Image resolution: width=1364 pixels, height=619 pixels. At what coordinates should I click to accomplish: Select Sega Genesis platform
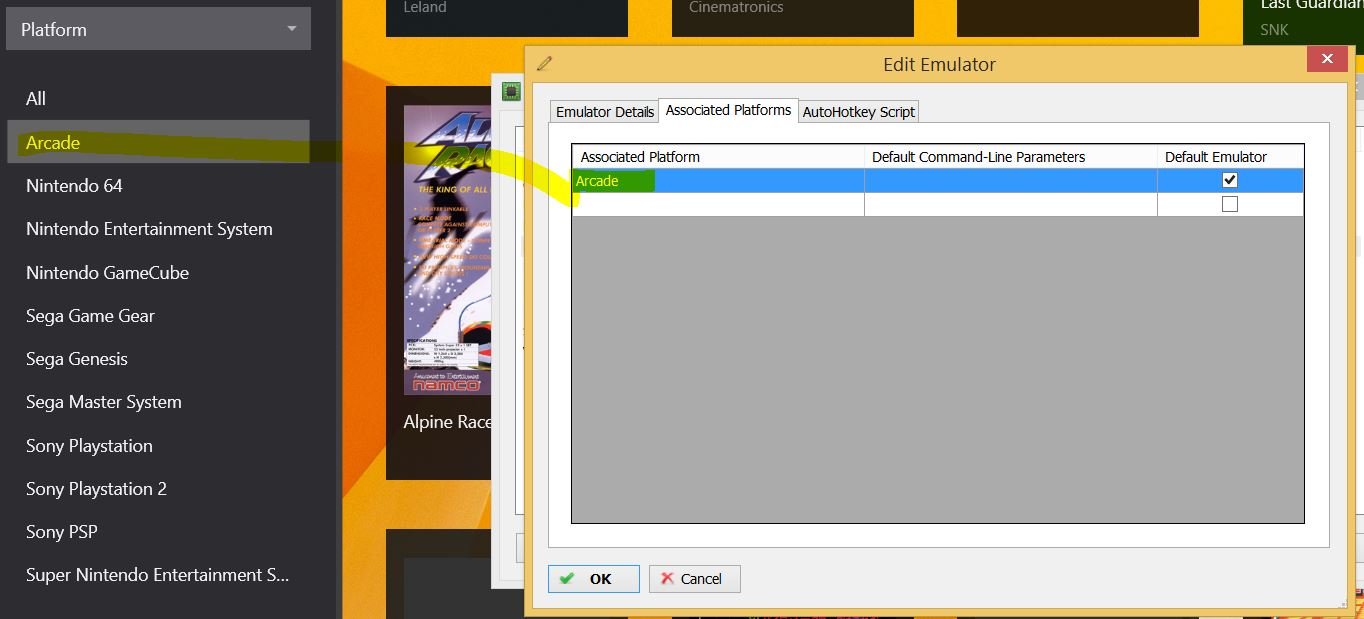[x=77, y=358]
